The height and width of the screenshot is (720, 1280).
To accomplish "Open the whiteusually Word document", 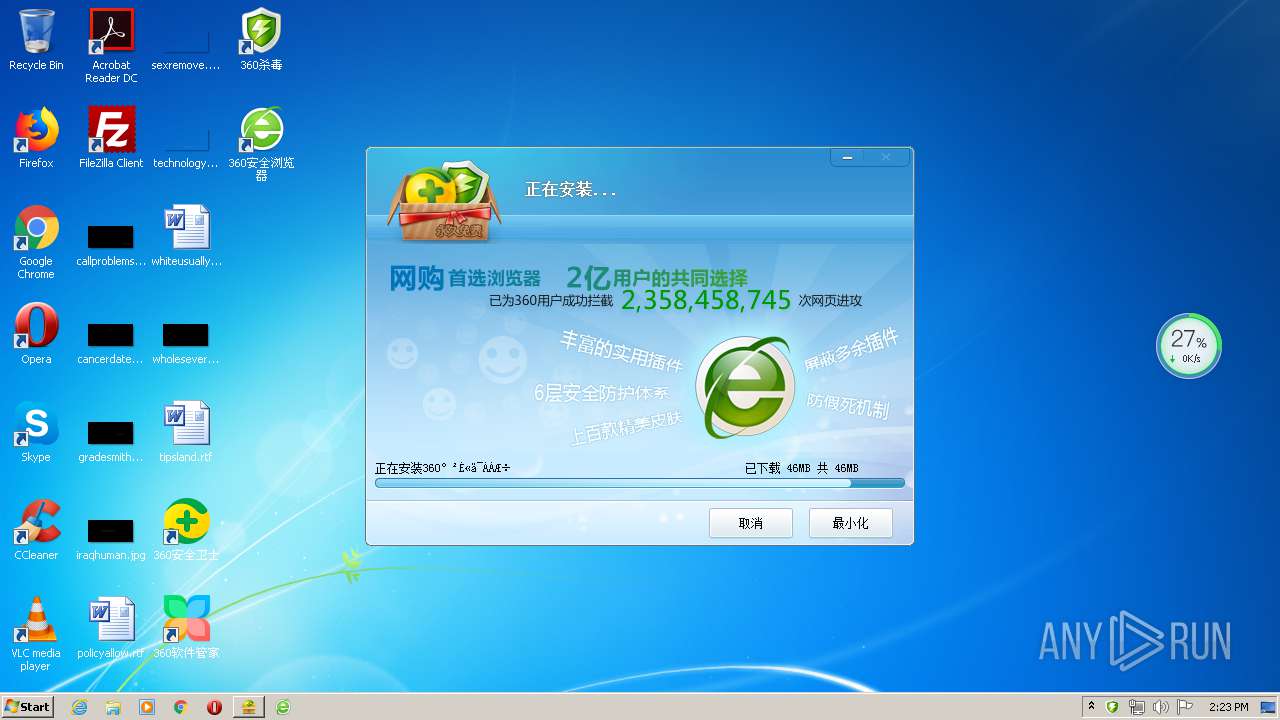I will click(187, 237).
